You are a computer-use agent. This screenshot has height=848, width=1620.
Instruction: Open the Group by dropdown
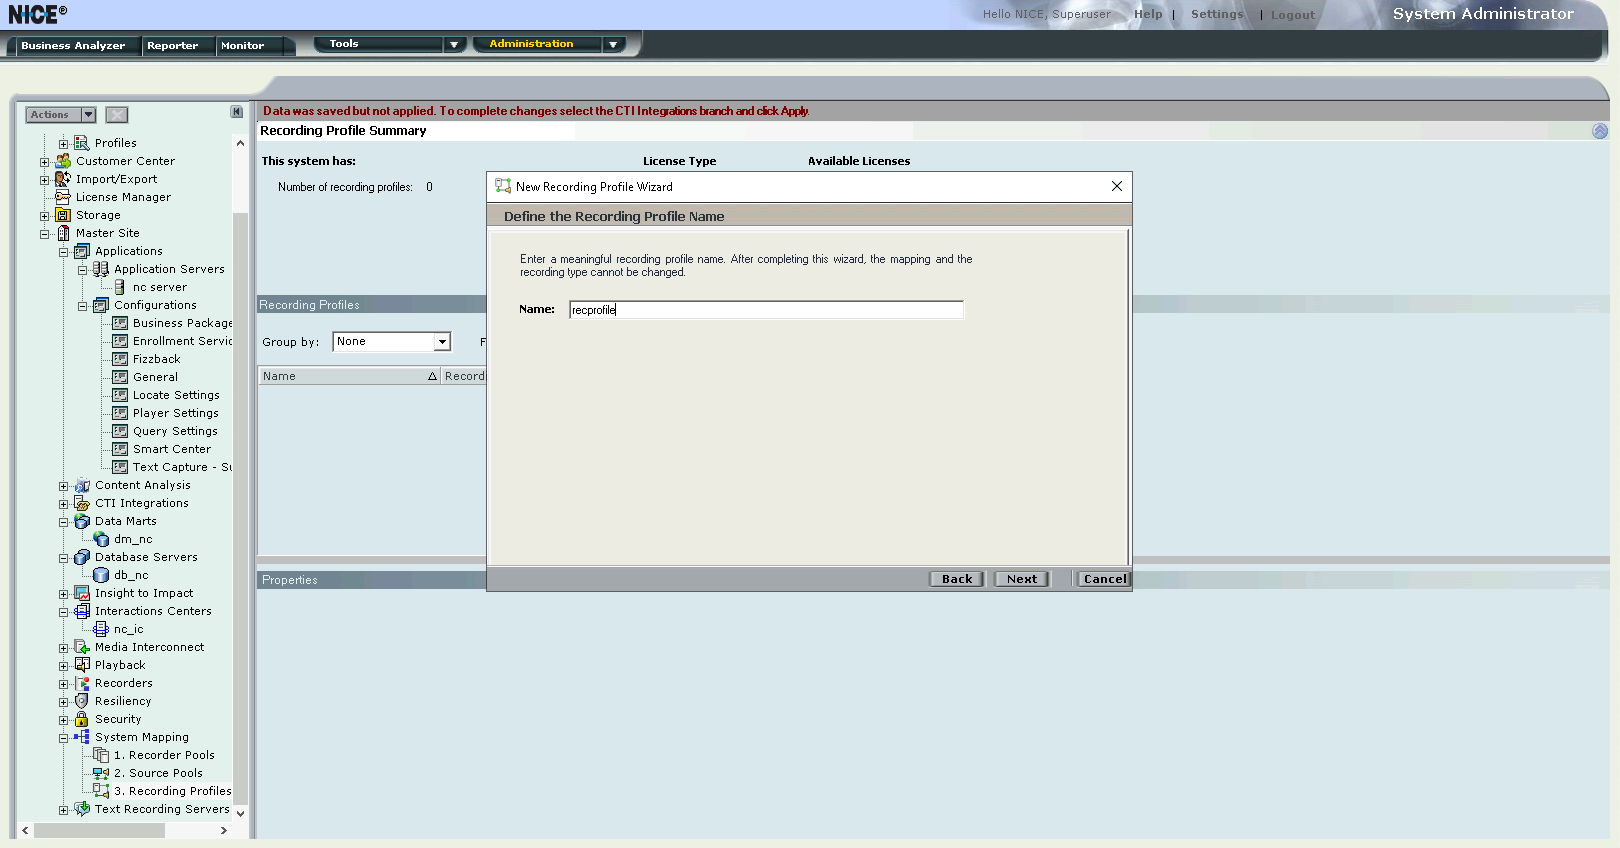coord(441,342)
